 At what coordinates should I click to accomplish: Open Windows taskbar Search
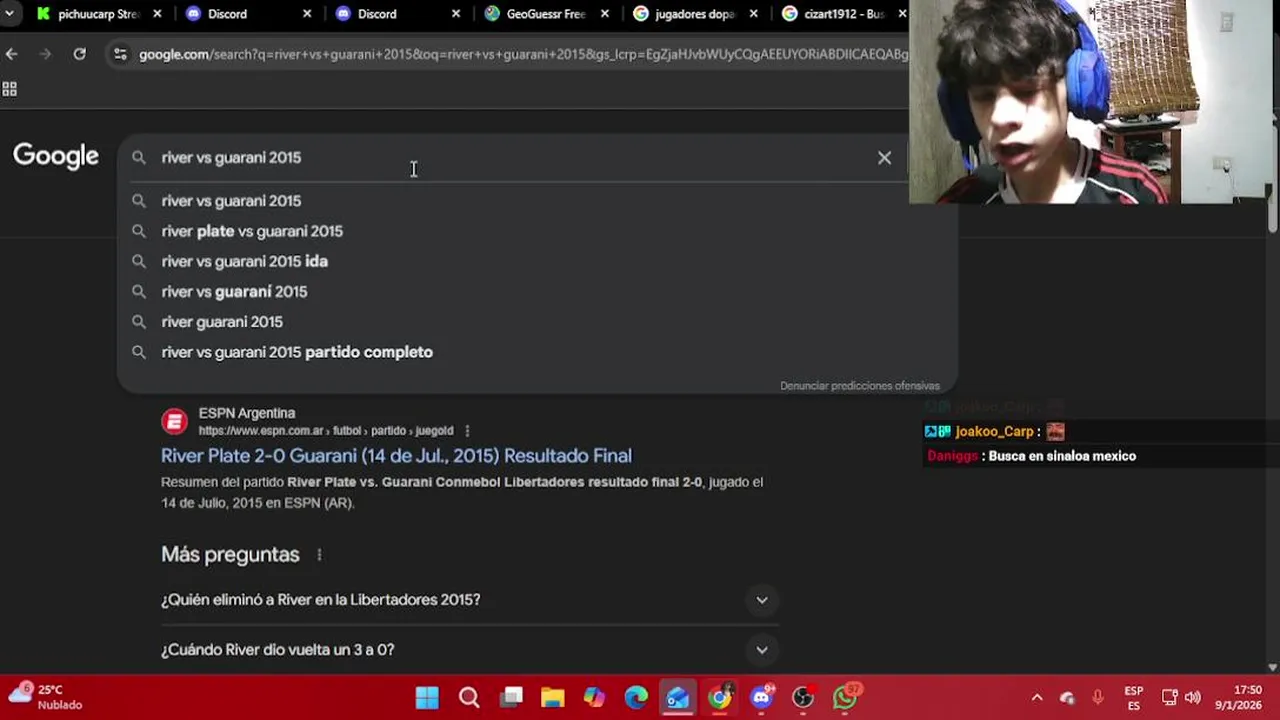[469, 697]
